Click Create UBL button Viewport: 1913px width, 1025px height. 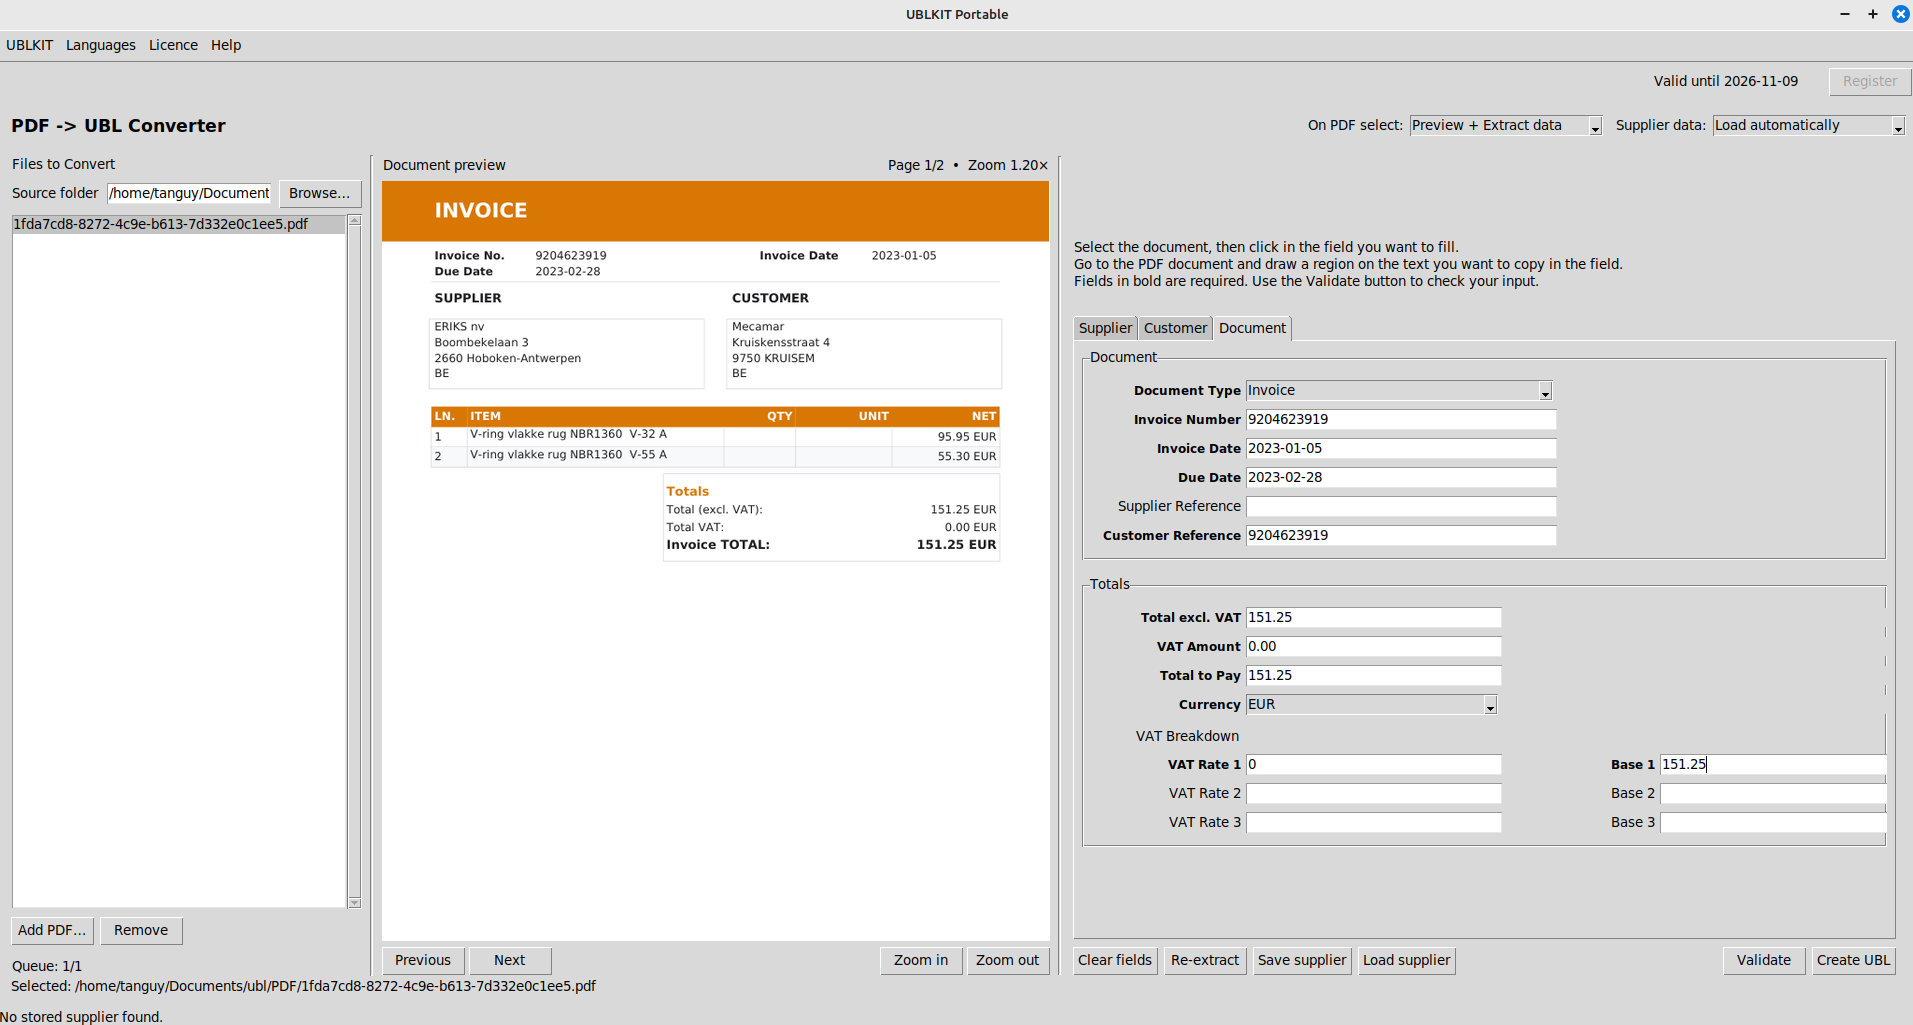pyautogui.click(x=1853, y=960)
